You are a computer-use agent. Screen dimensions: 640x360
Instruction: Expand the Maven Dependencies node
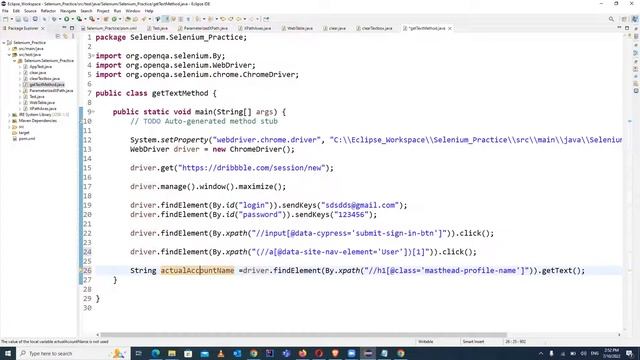click(x=9, y=121)
